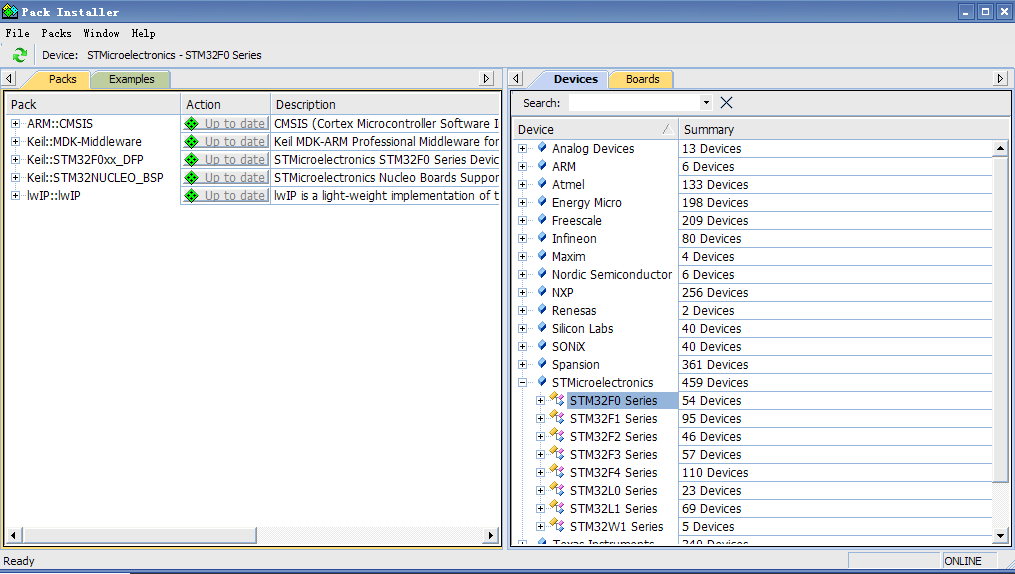1015x574 pixels.
Task: Click the vendor icon beside Analog Devices
Action: [x=542, y=148]
